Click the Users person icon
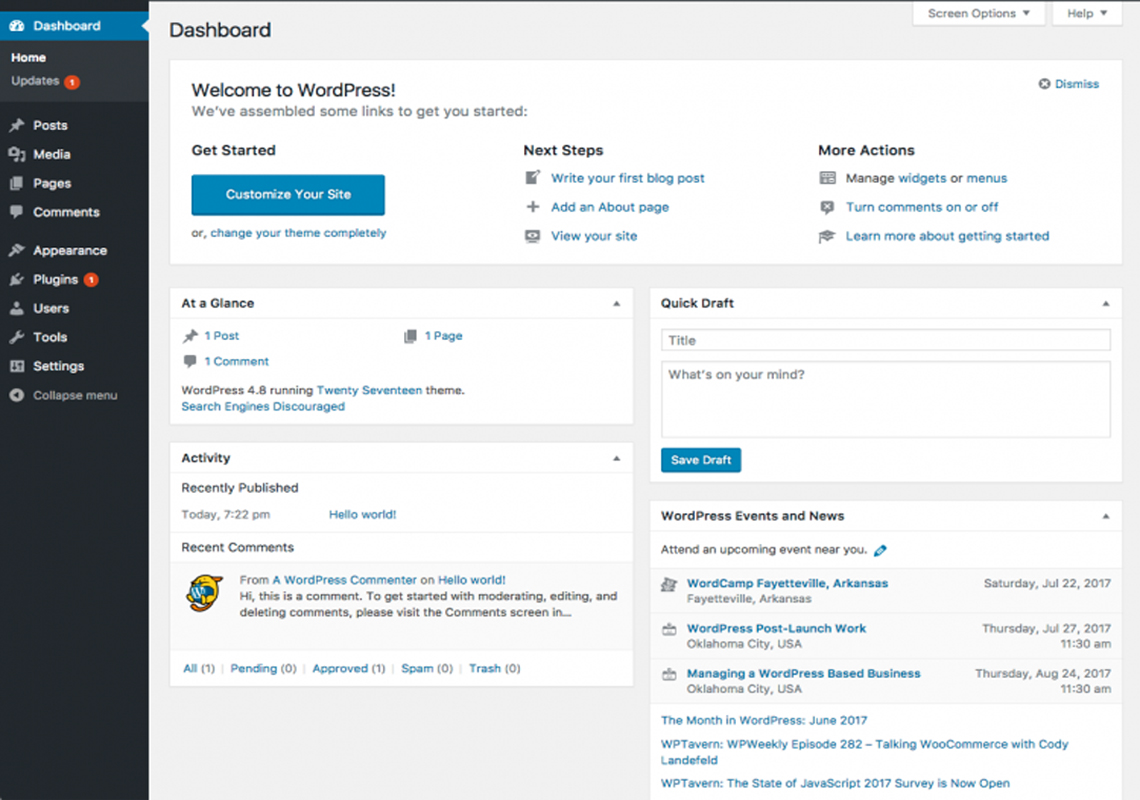The width and height of the screenshot is (1140, 800). tap(17, 308)
